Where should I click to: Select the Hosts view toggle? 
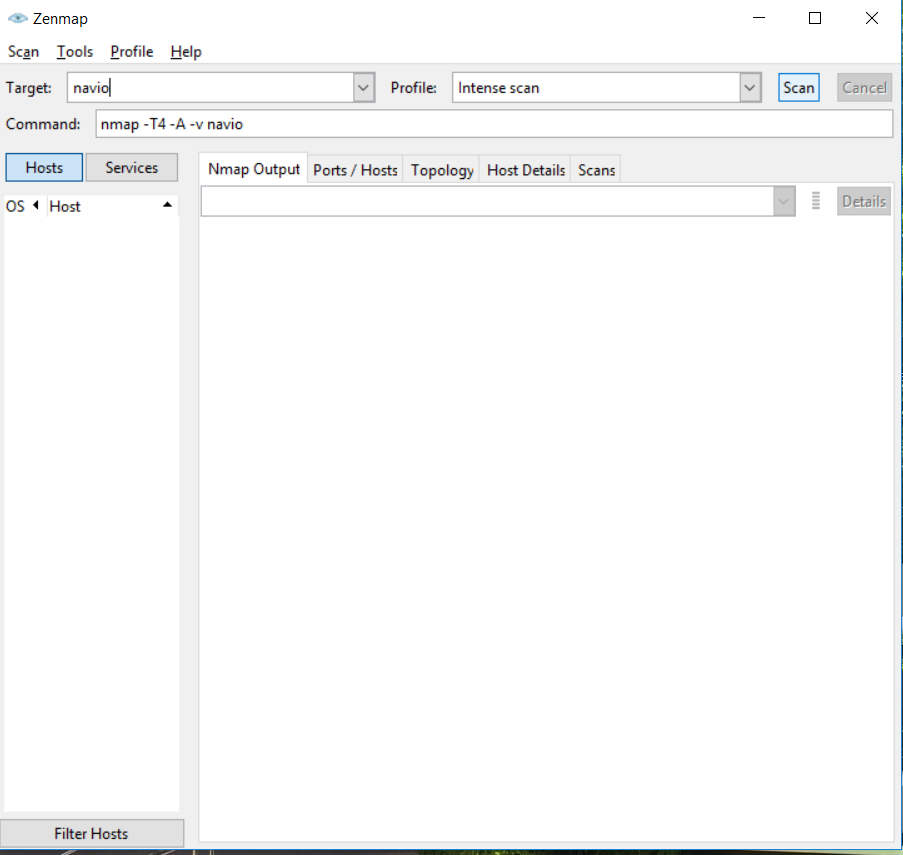44,168
